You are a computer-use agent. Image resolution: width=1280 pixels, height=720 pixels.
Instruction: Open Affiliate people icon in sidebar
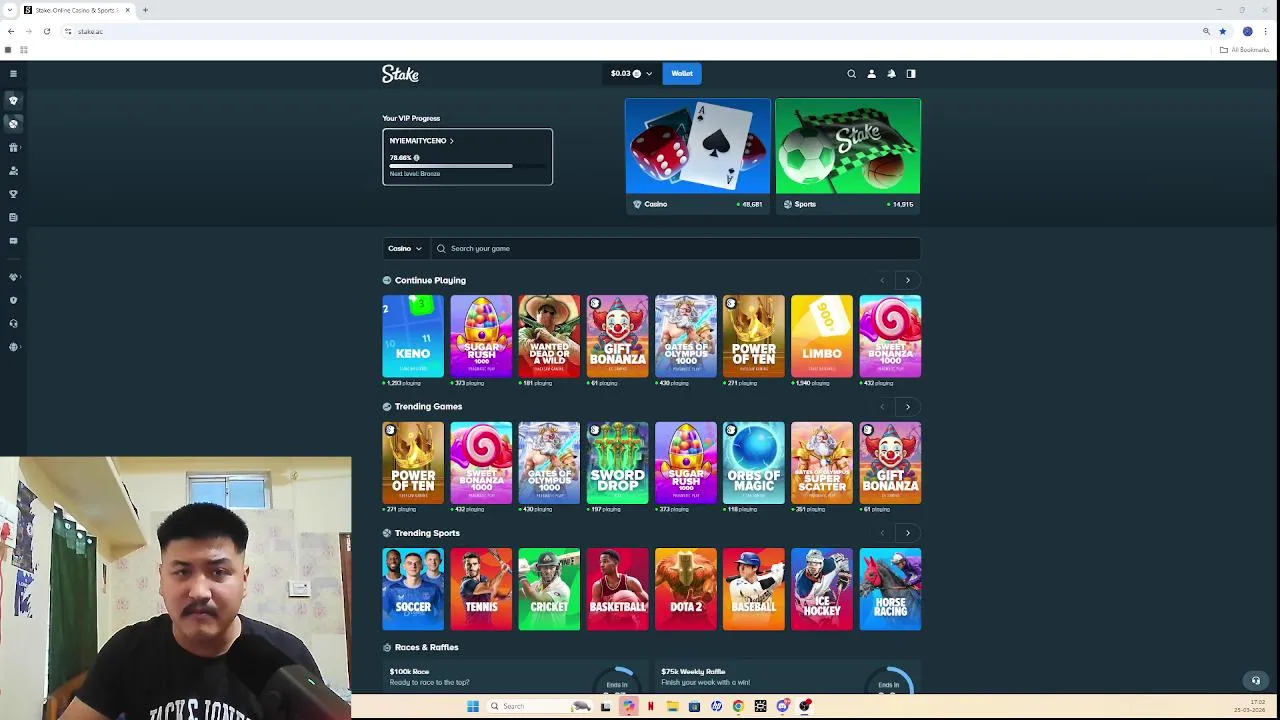tap(13, 170)
